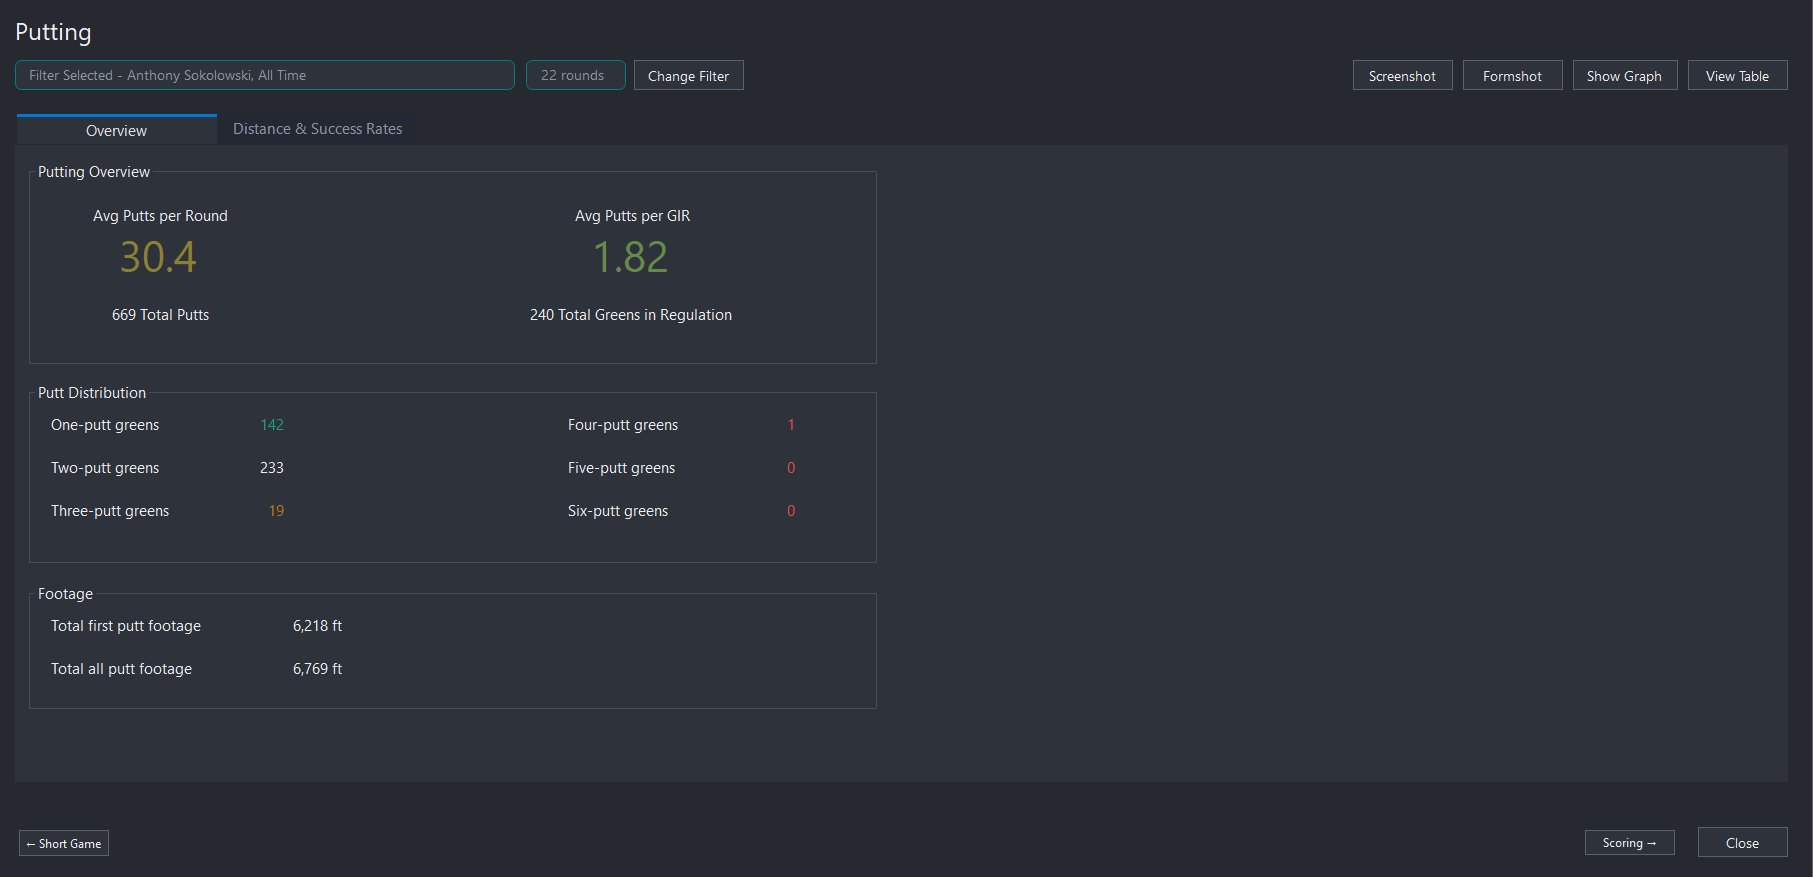Click the Putting Overview group title

(x=94, y=172)
